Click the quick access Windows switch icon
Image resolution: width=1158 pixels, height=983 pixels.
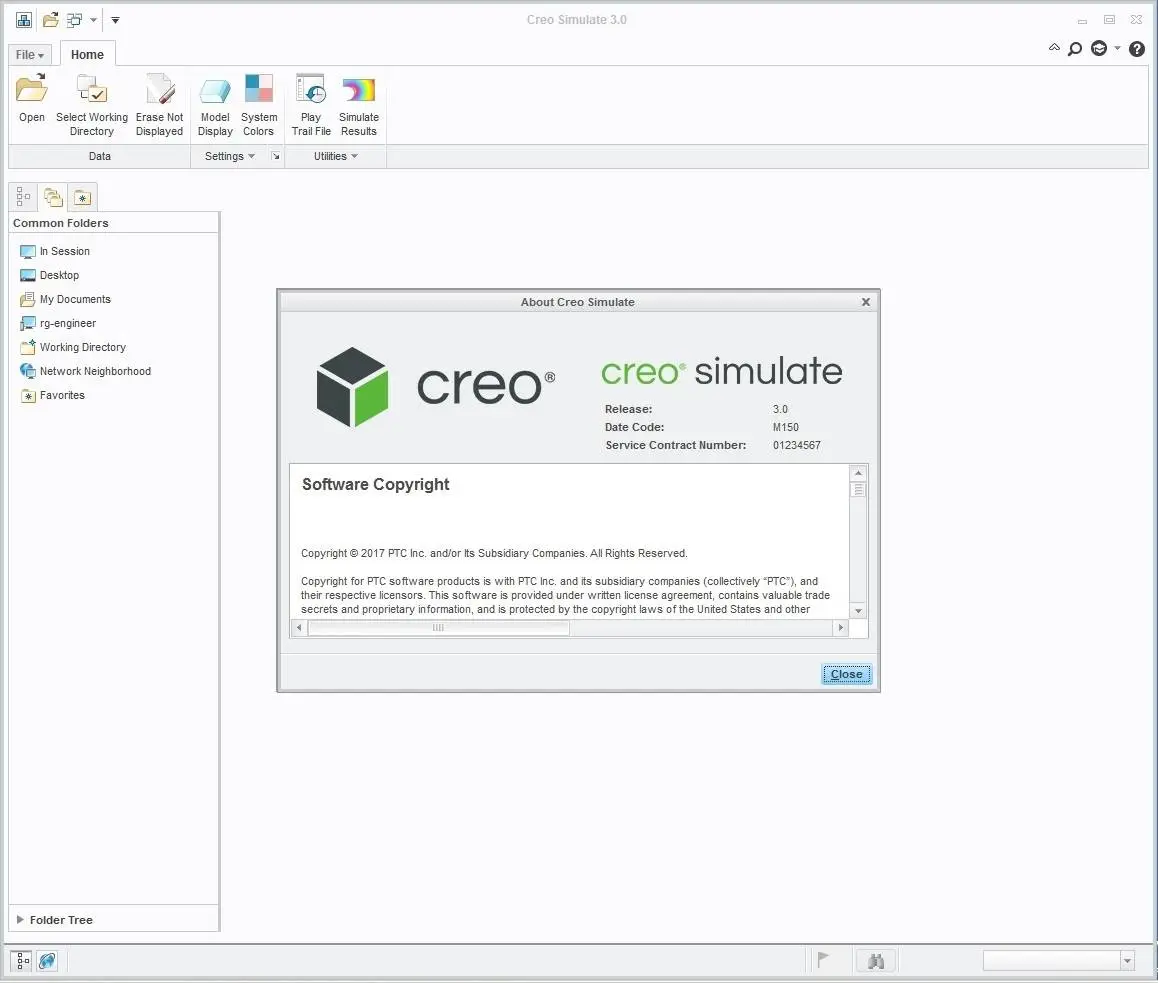(75, 20)
